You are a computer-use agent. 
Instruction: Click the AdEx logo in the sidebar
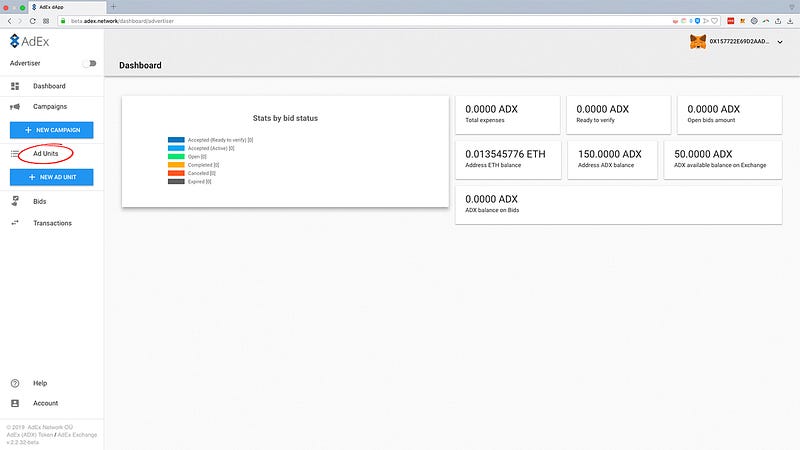[x=29, y=41]
